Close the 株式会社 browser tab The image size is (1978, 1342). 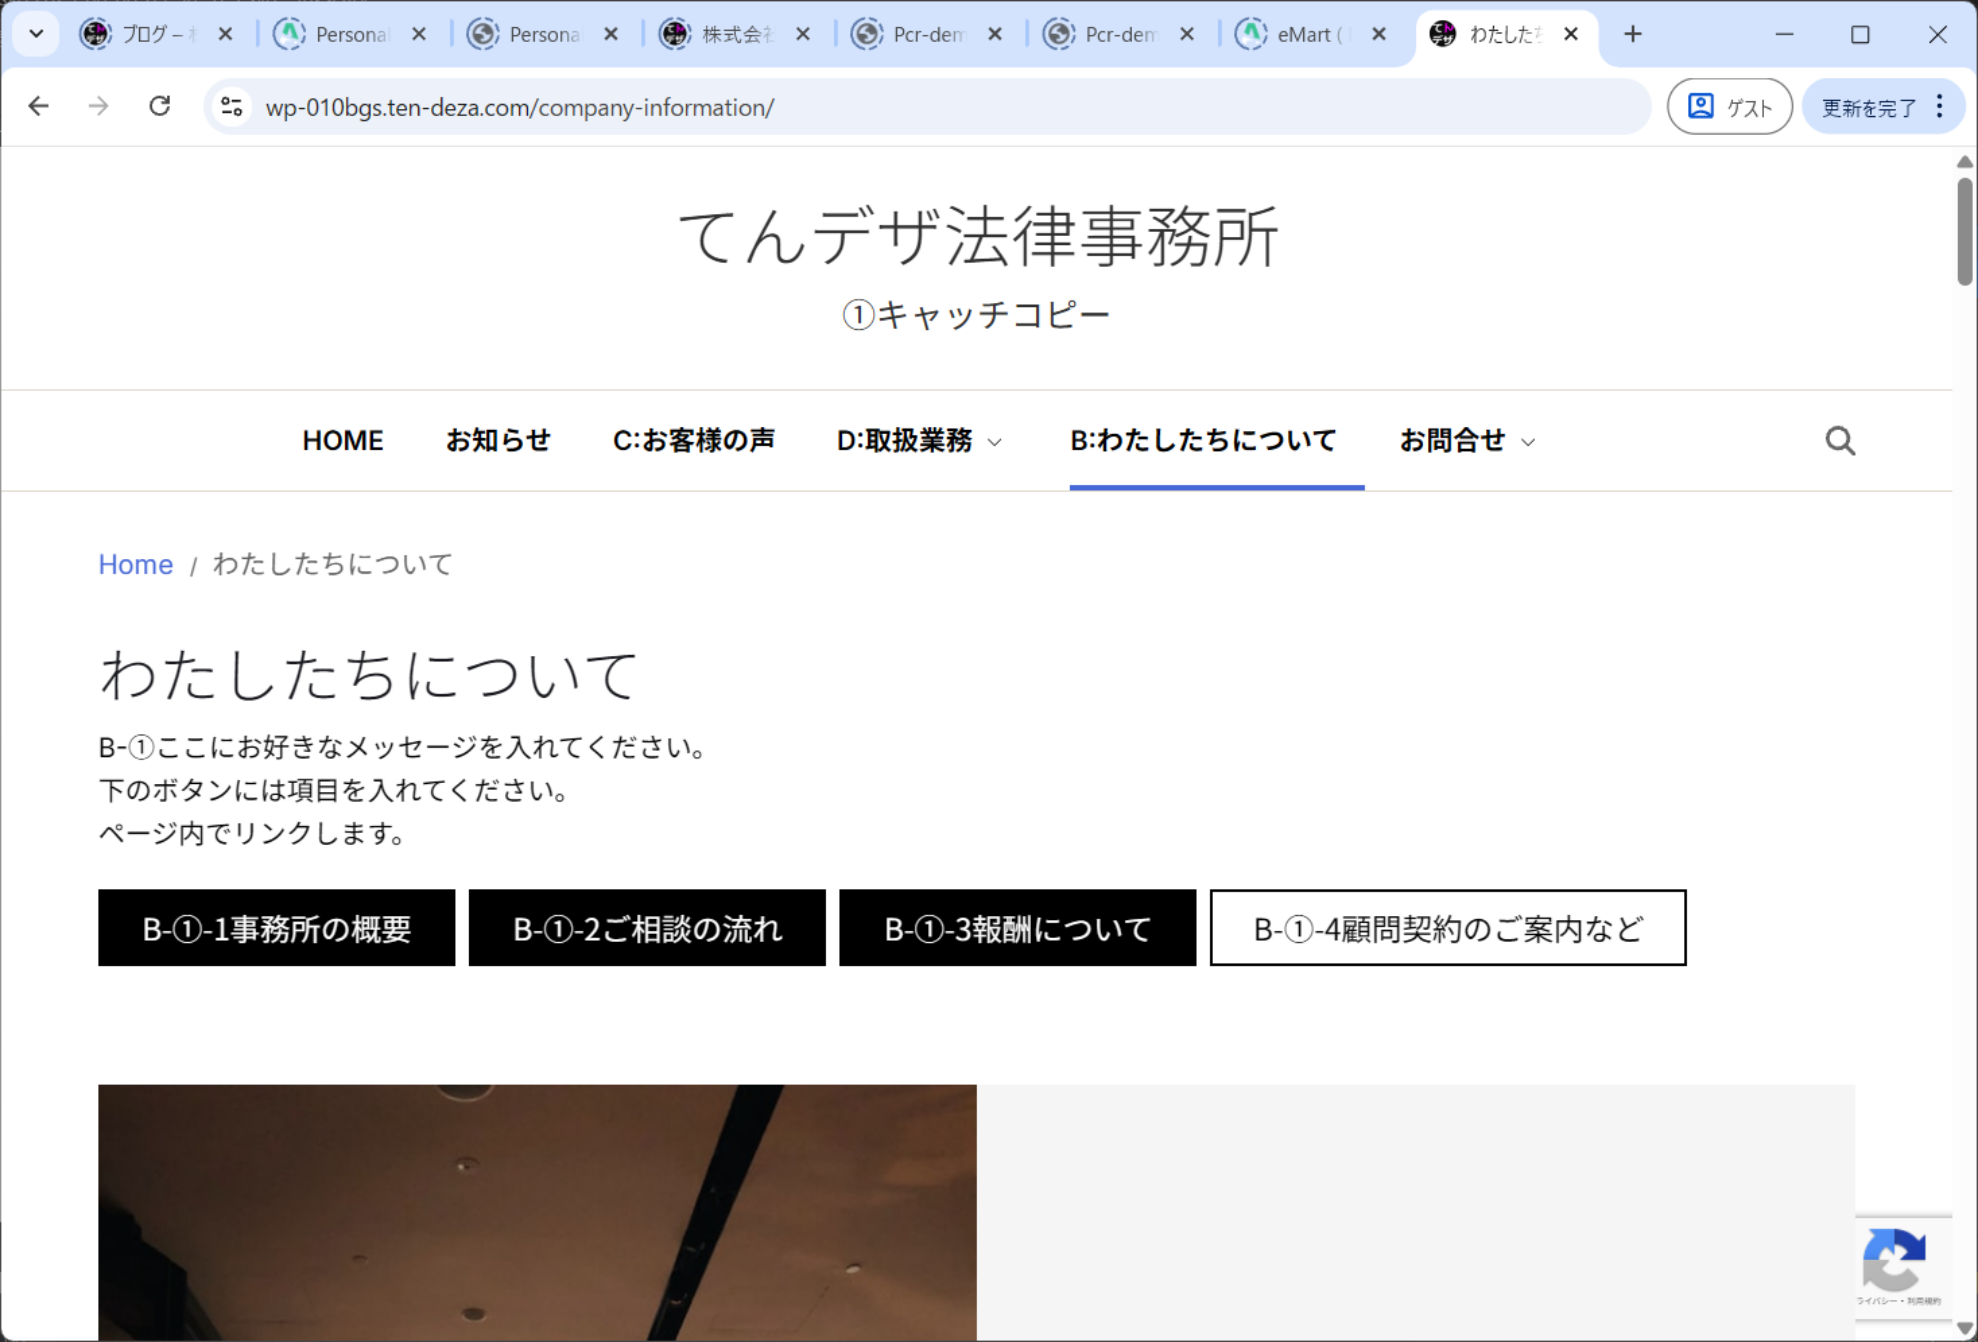pos(802,34)
